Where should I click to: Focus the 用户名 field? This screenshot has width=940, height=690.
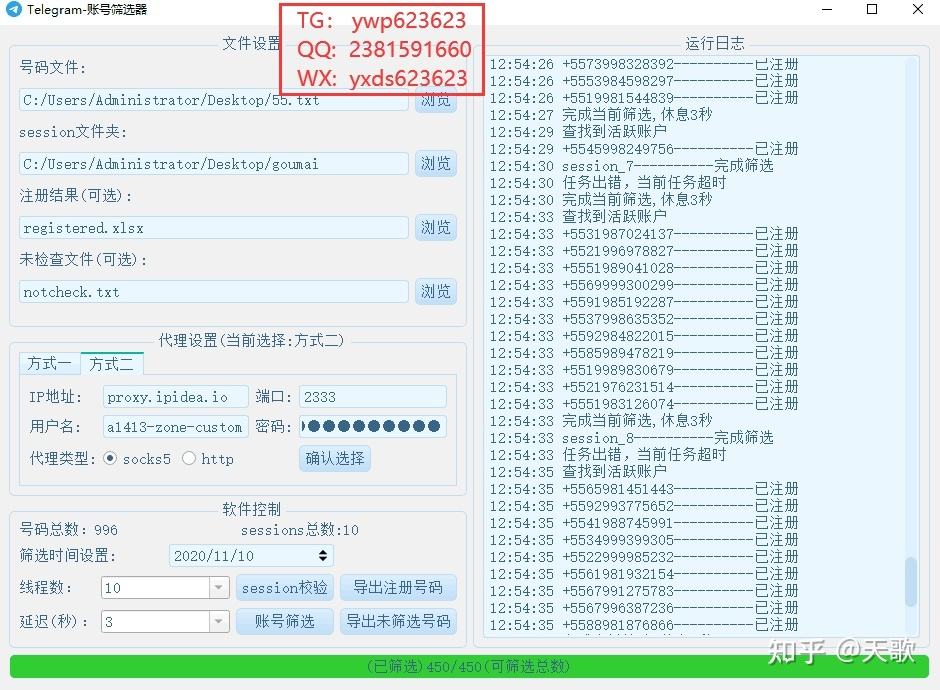(x=176, y=427)
